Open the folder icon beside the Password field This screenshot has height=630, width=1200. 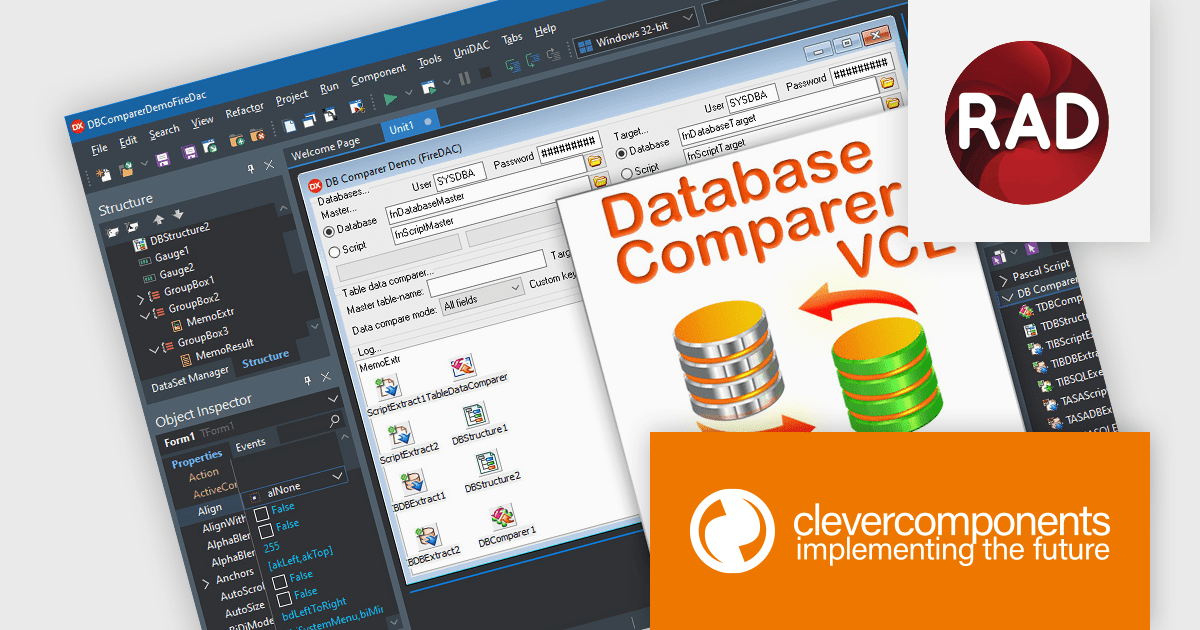[595, 161]
